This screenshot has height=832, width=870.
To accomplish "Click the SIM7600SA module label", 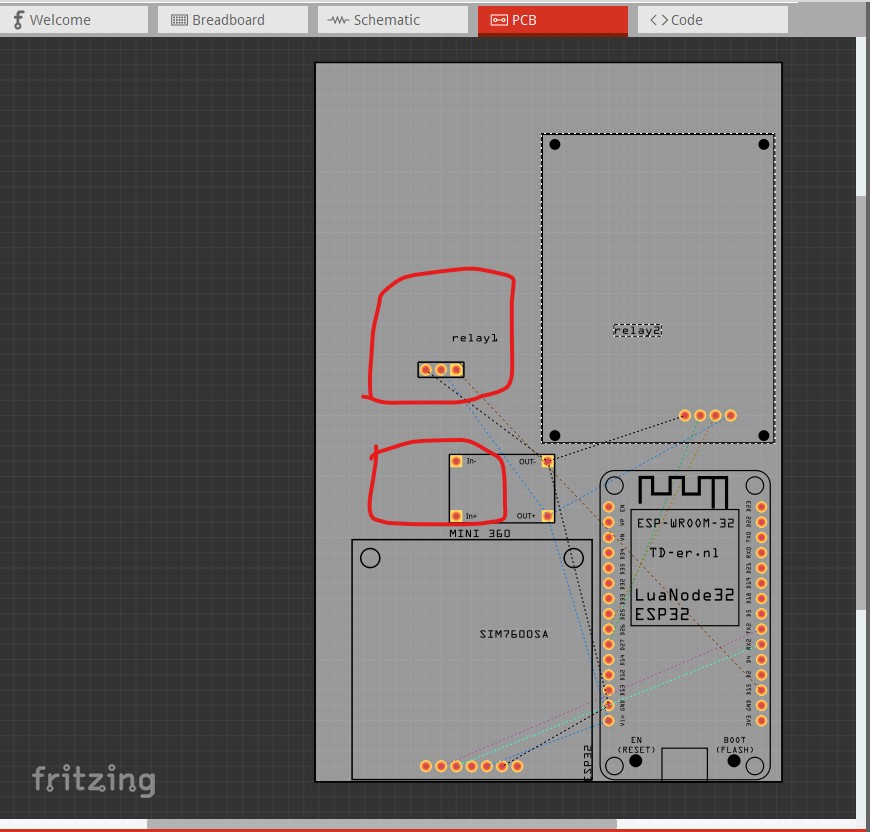I will tap(514, 634).
